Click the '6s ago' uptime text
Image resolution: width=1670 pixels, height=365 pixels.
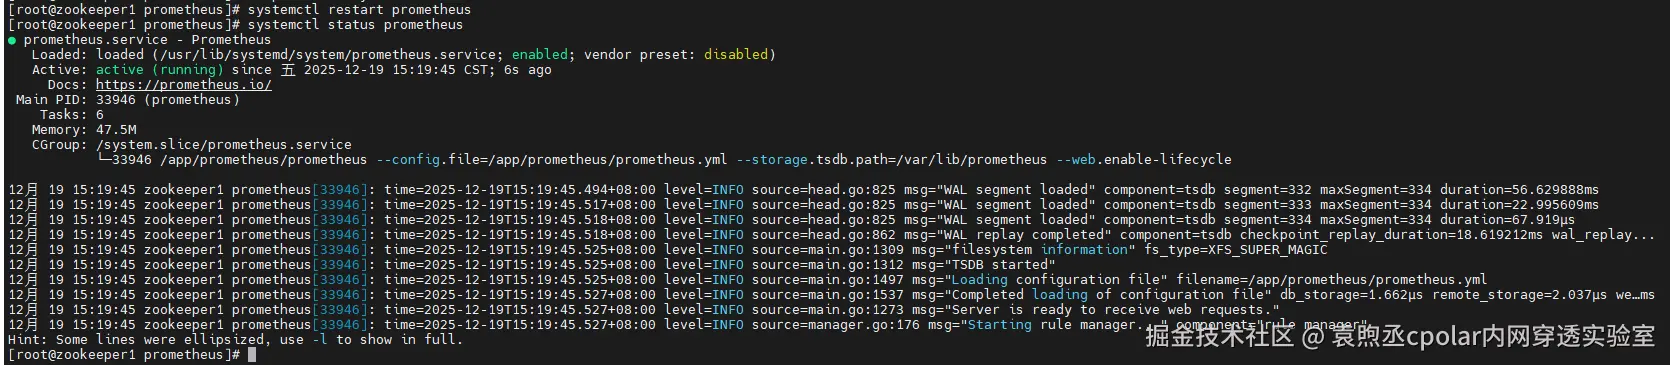pos(528,70)
